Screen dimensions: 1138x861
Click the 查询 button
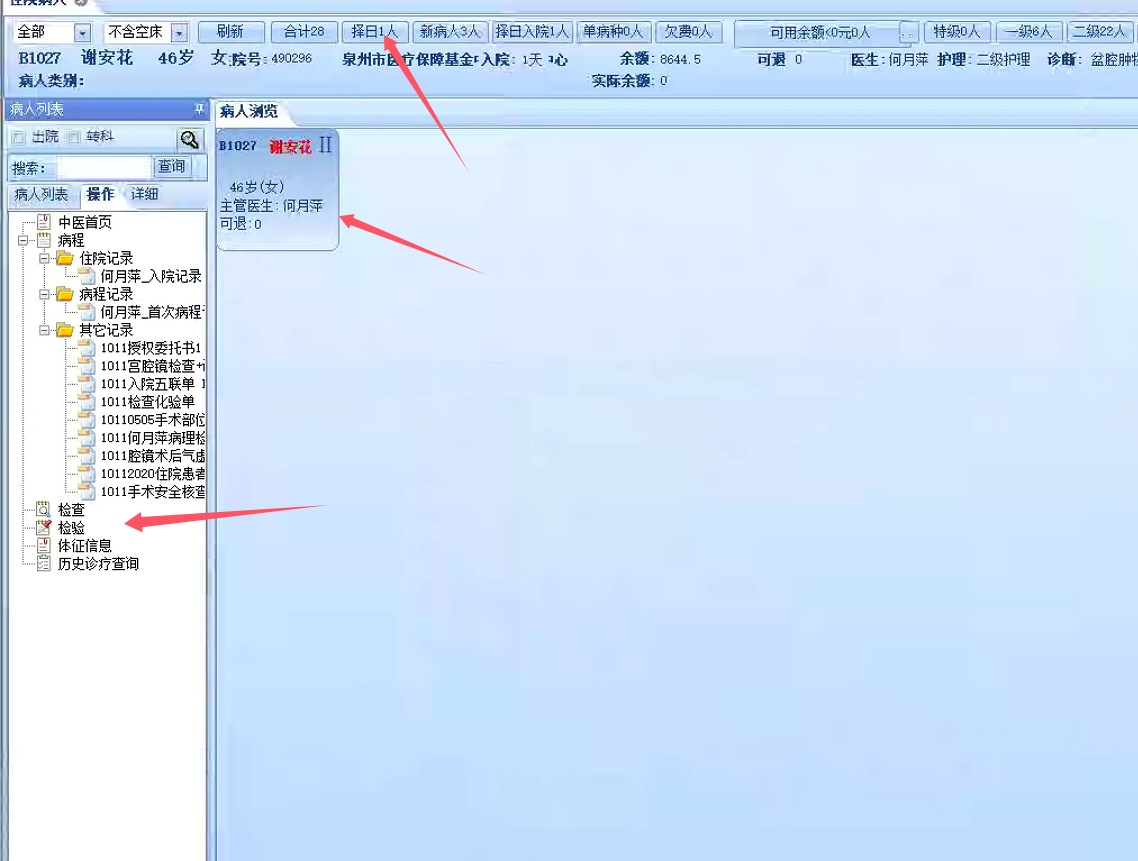click(x=172, y=166)
